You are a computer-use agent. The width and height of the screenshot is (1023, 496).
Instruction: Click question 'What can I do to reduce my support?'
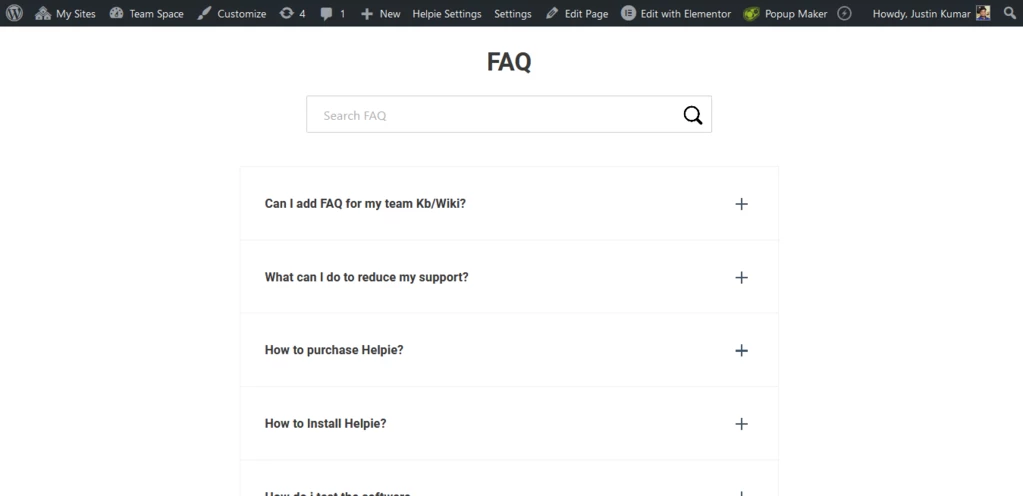[367, 277]
